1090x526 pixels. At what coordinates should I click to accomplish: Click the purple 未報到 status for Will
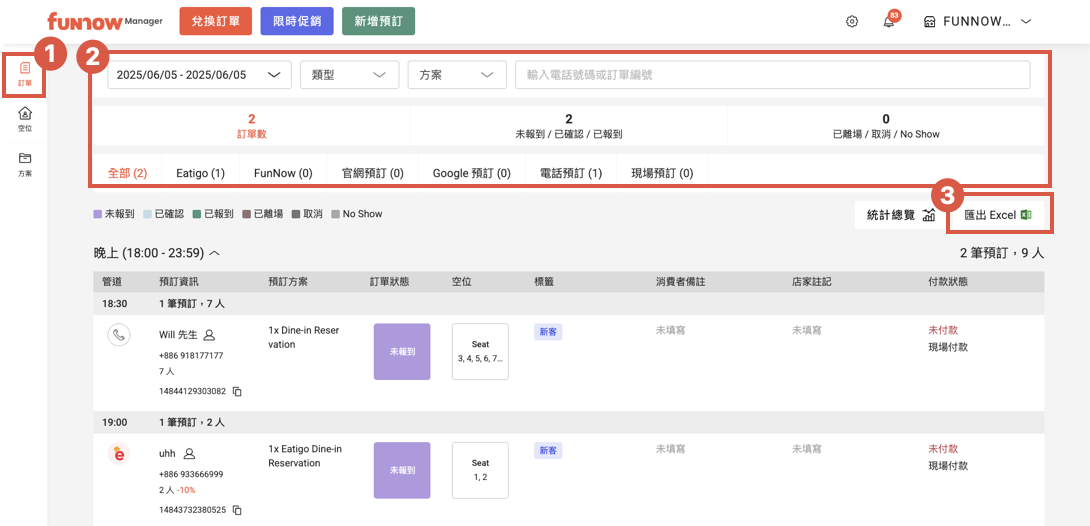(x=402, y=352)
